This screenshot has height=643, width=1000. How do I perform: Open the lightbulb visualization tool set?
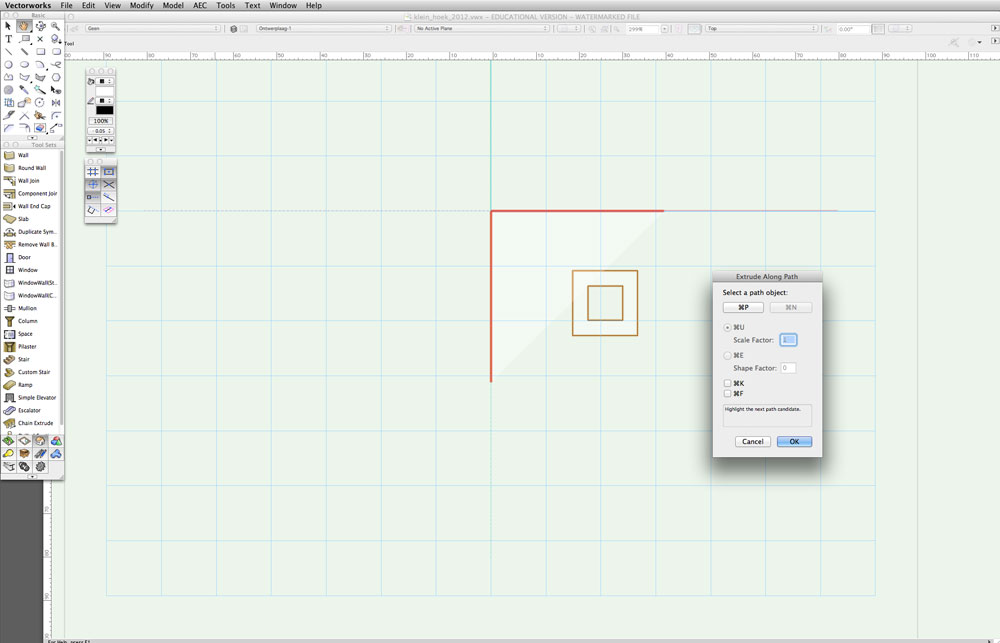[8, 454]
